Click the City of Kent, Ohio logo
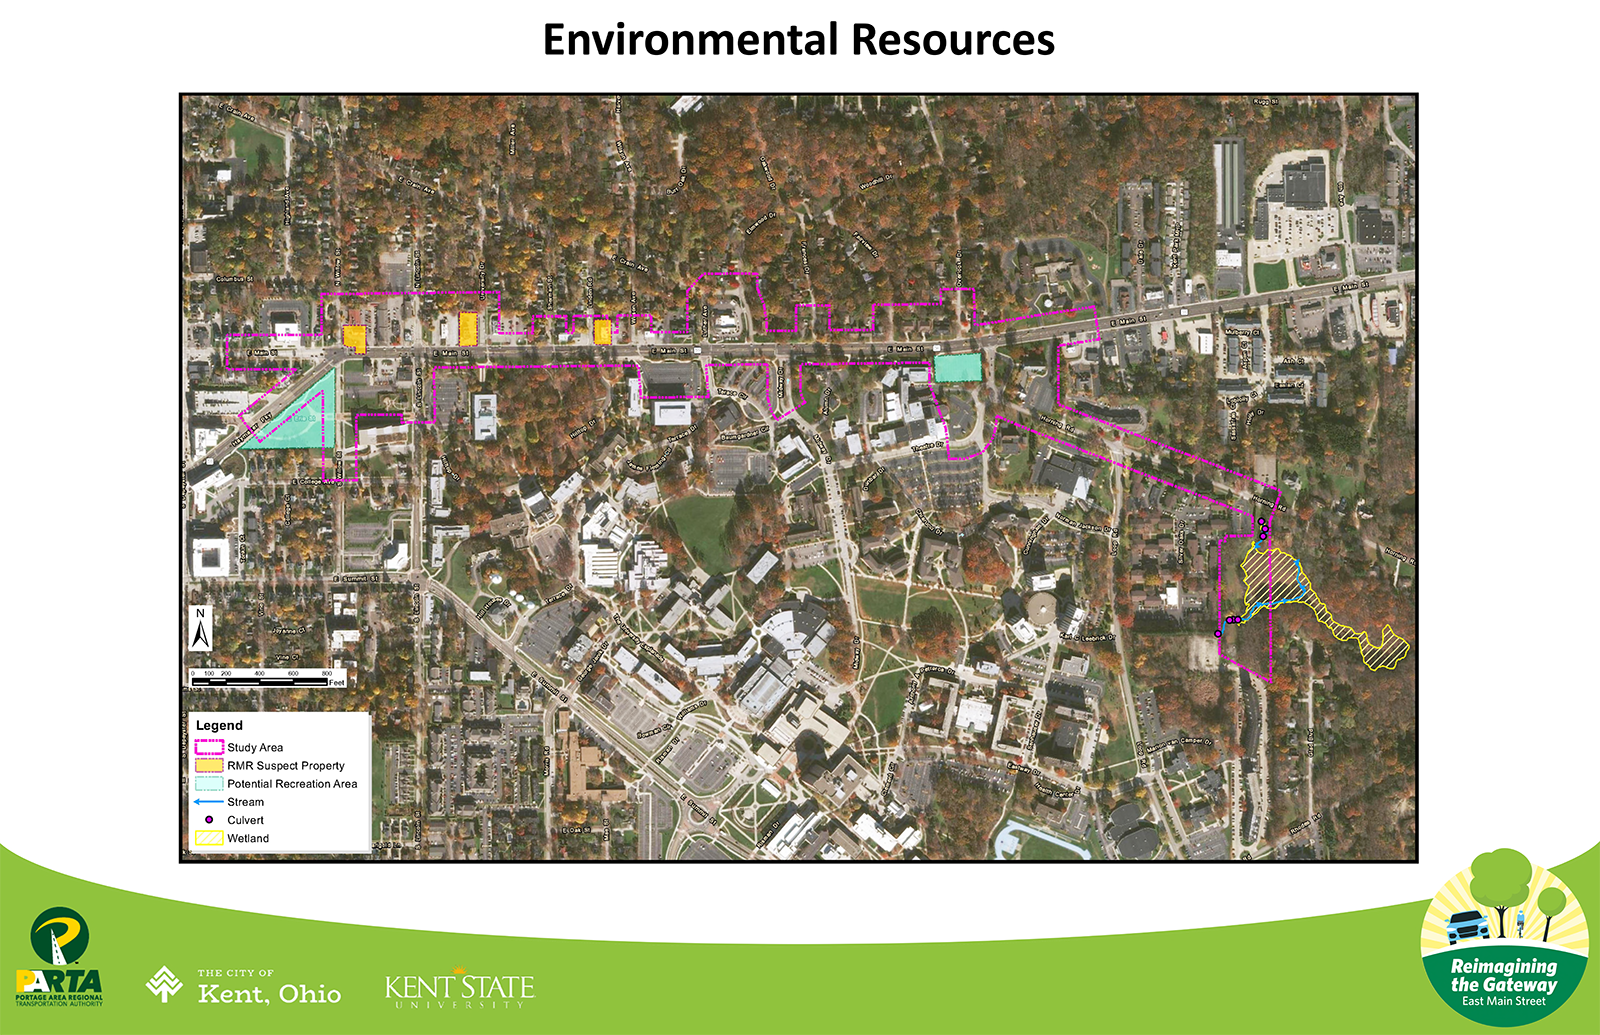 pos(244,985)
